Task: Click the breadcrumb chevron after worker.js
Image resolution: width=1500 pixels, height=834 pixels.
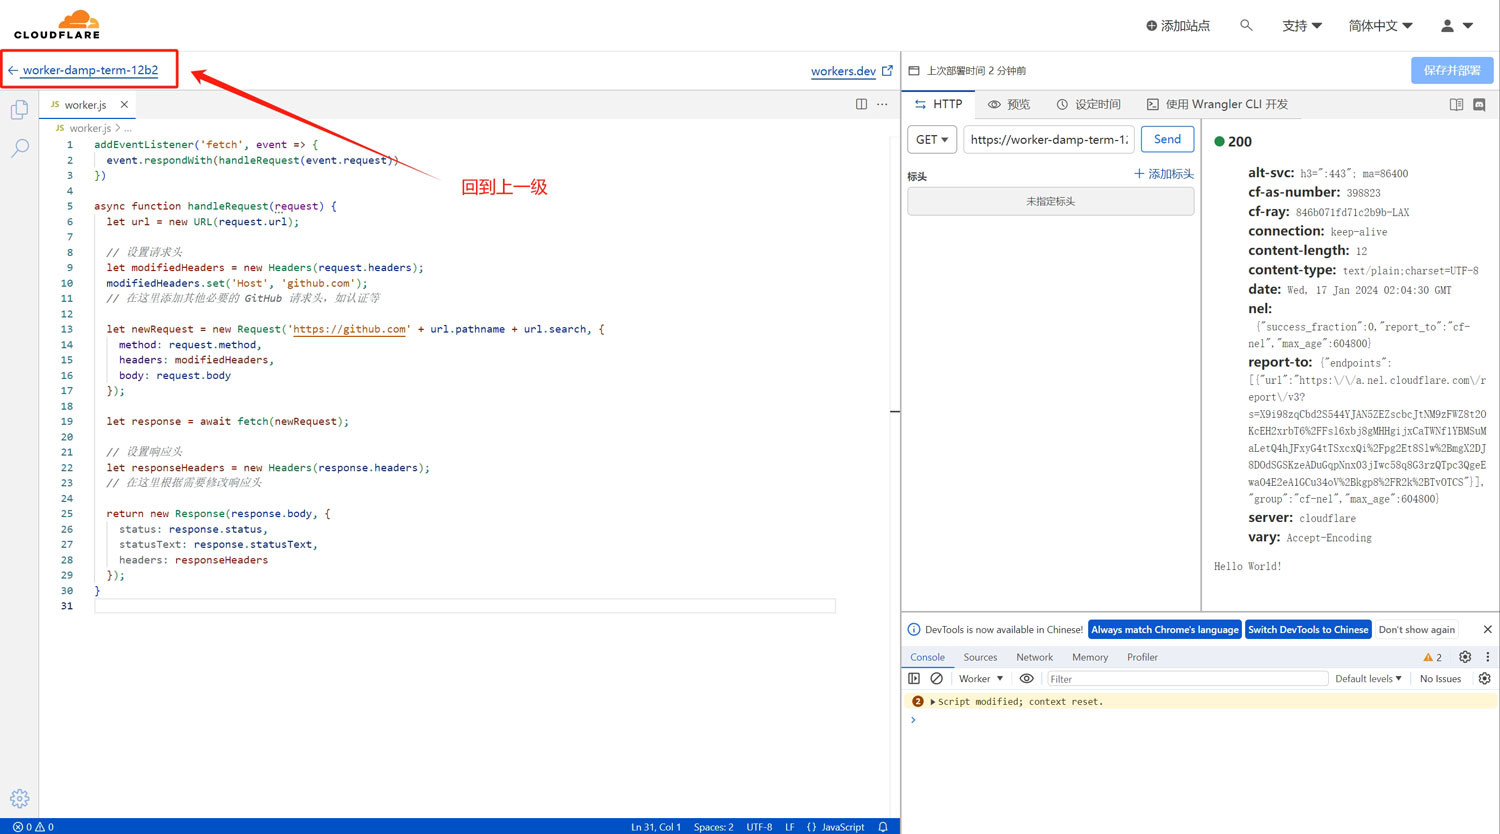Action: click(x=118, y=128)
